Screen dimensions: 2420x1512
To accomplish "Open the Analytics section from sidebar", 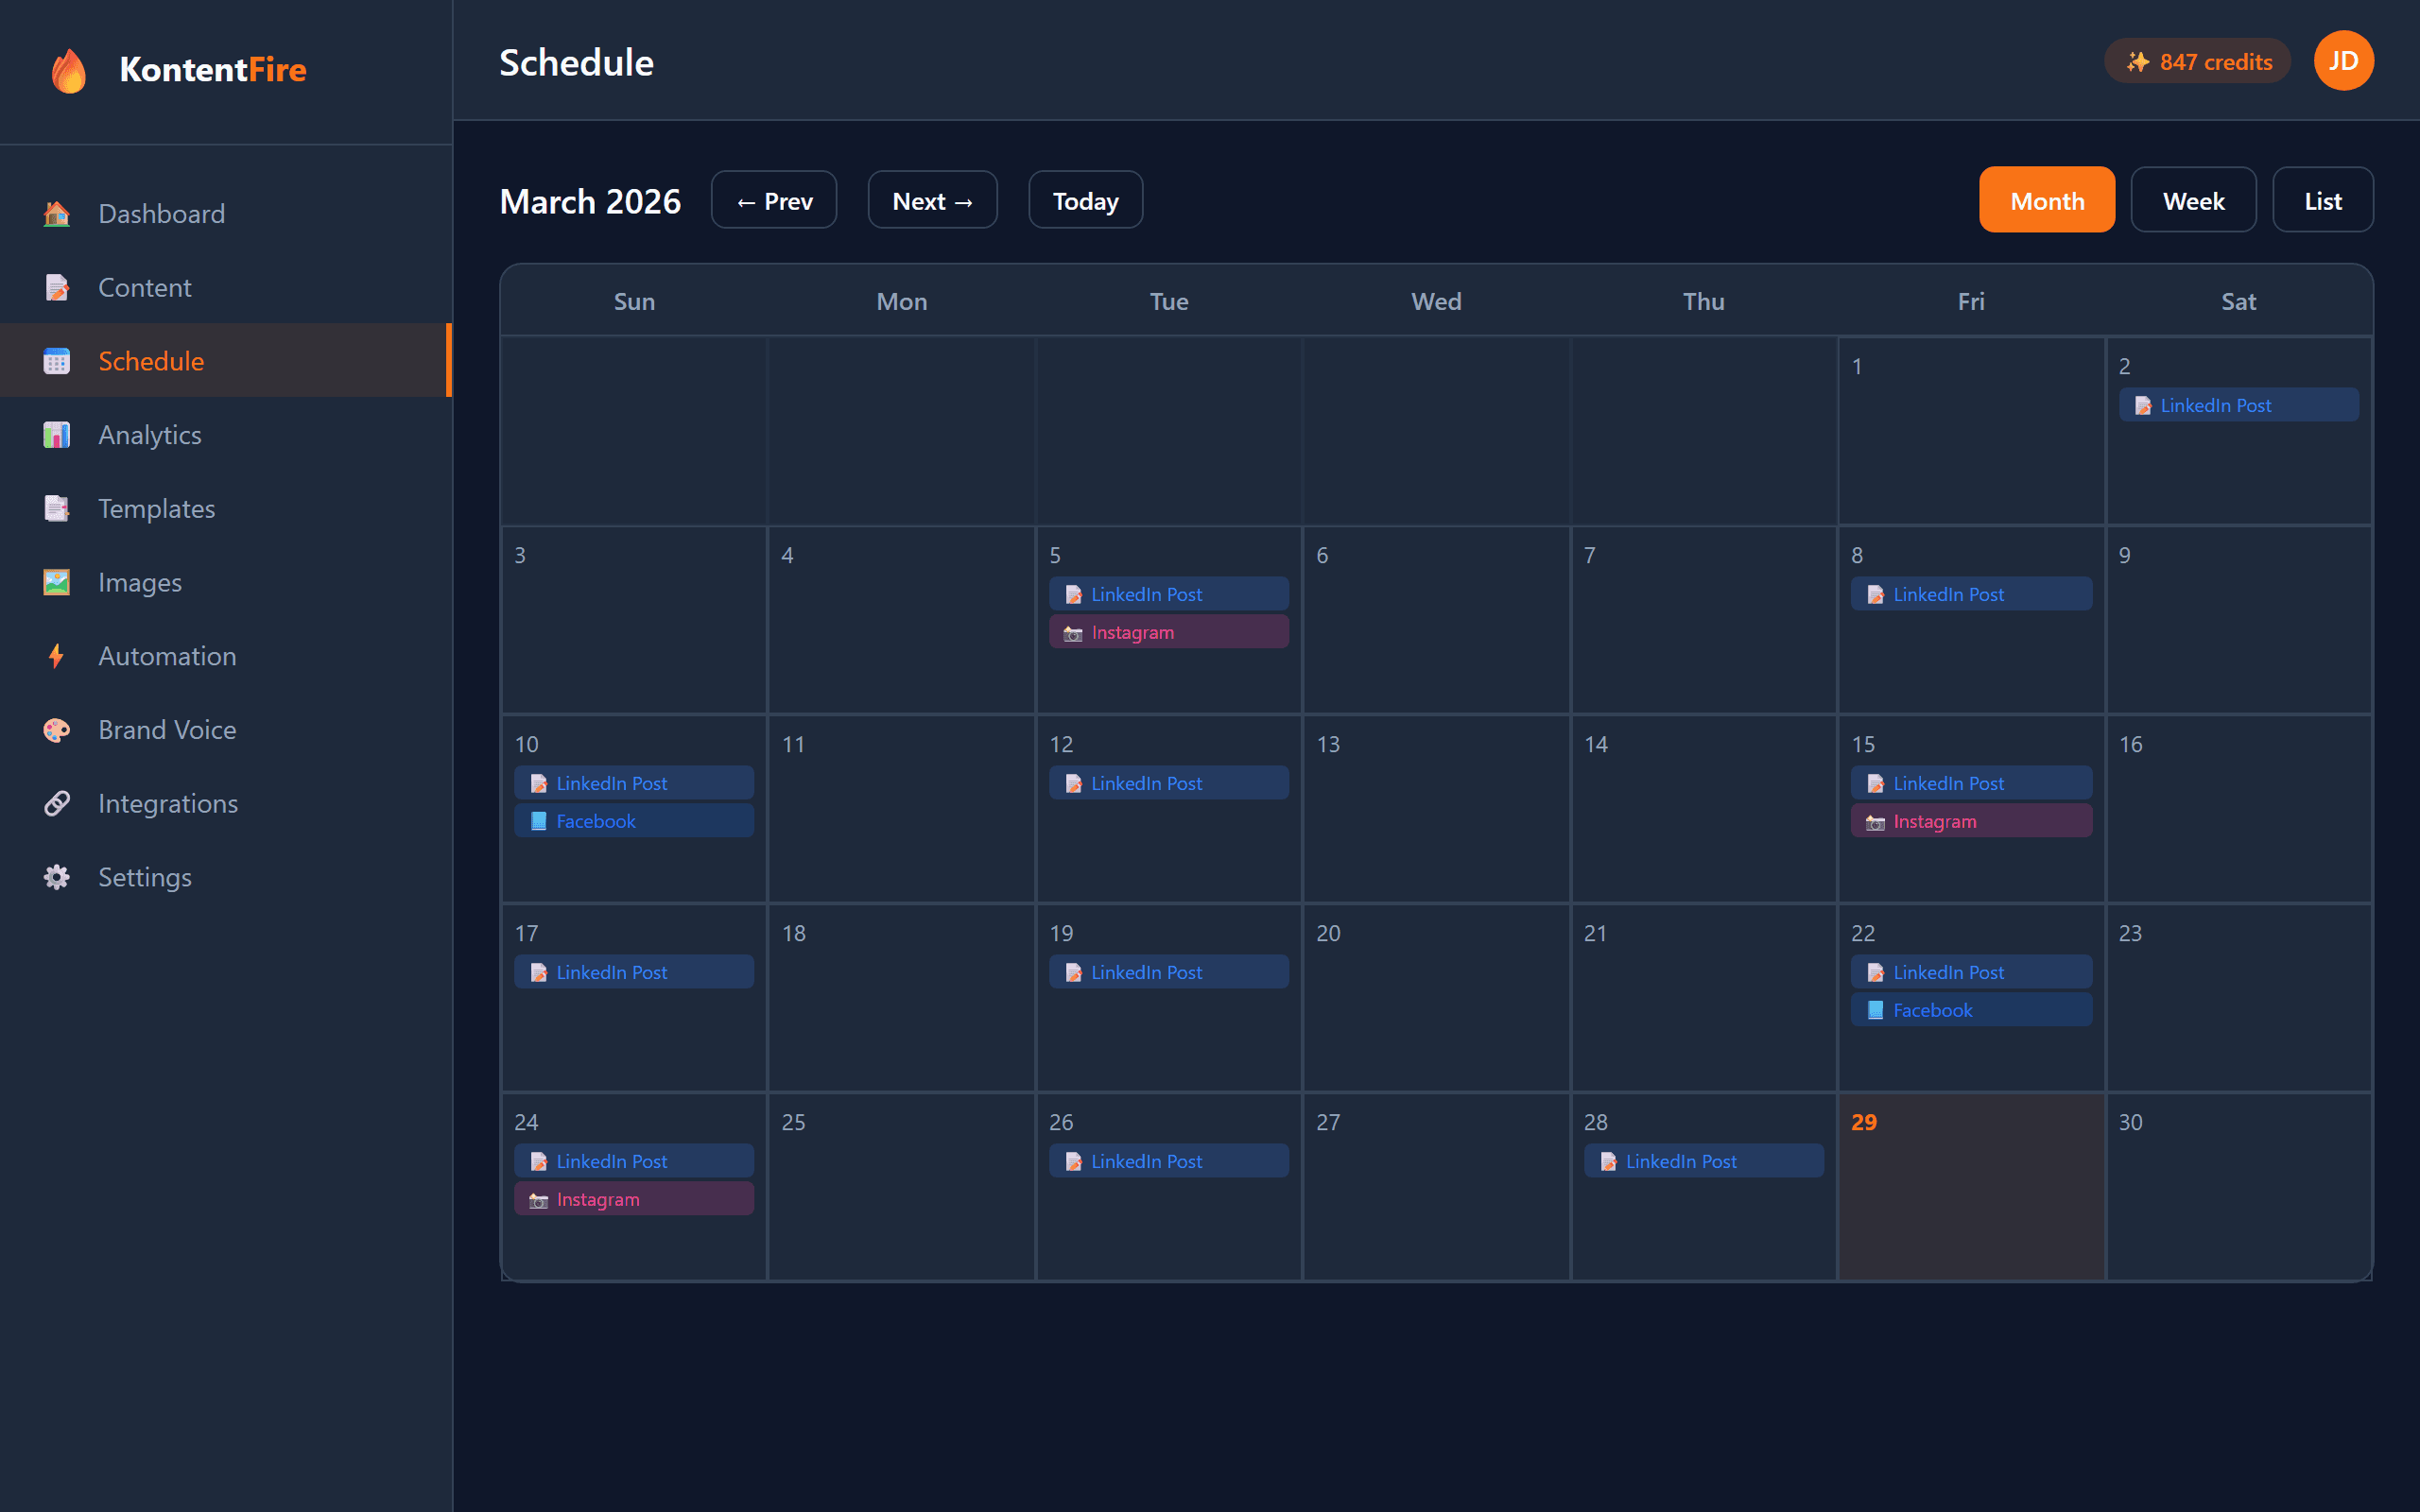I will (149, 434).
